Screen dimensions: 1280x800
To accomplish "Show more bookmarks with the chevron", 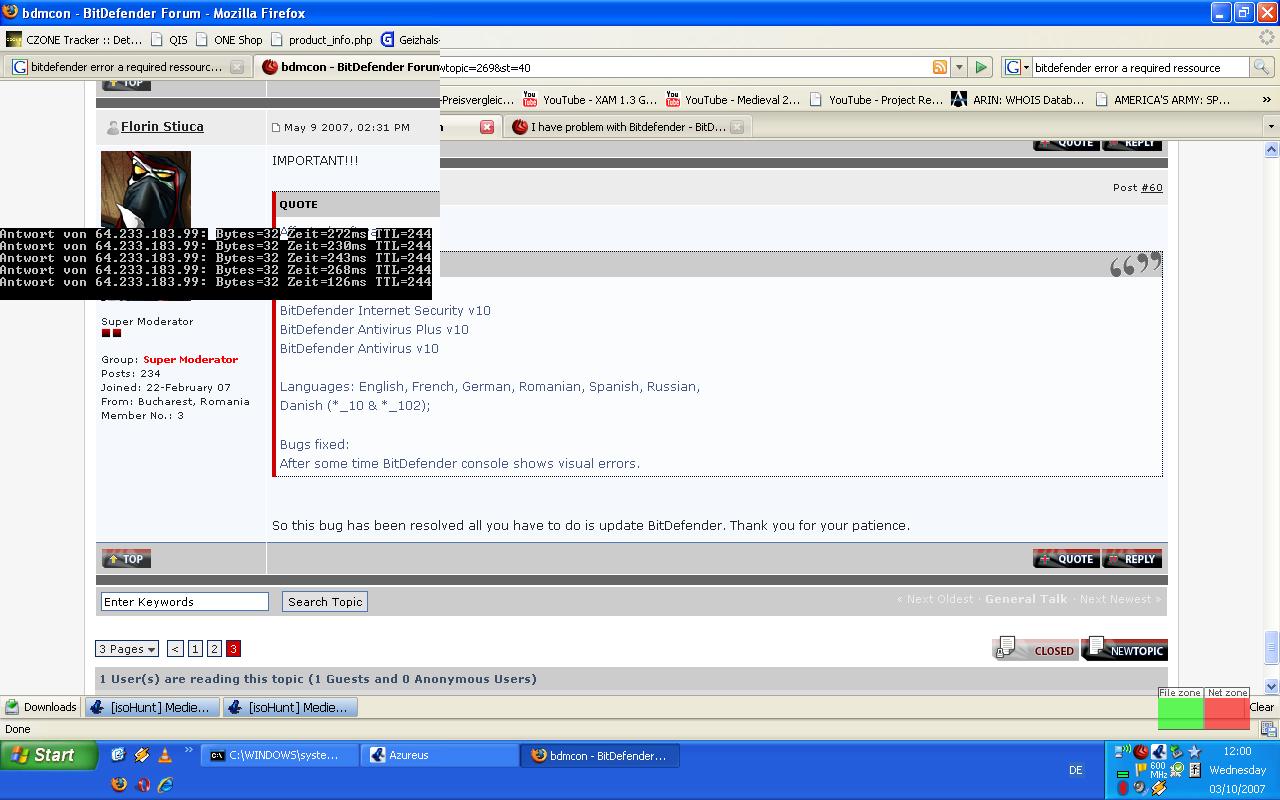I will coord(1266,99).
